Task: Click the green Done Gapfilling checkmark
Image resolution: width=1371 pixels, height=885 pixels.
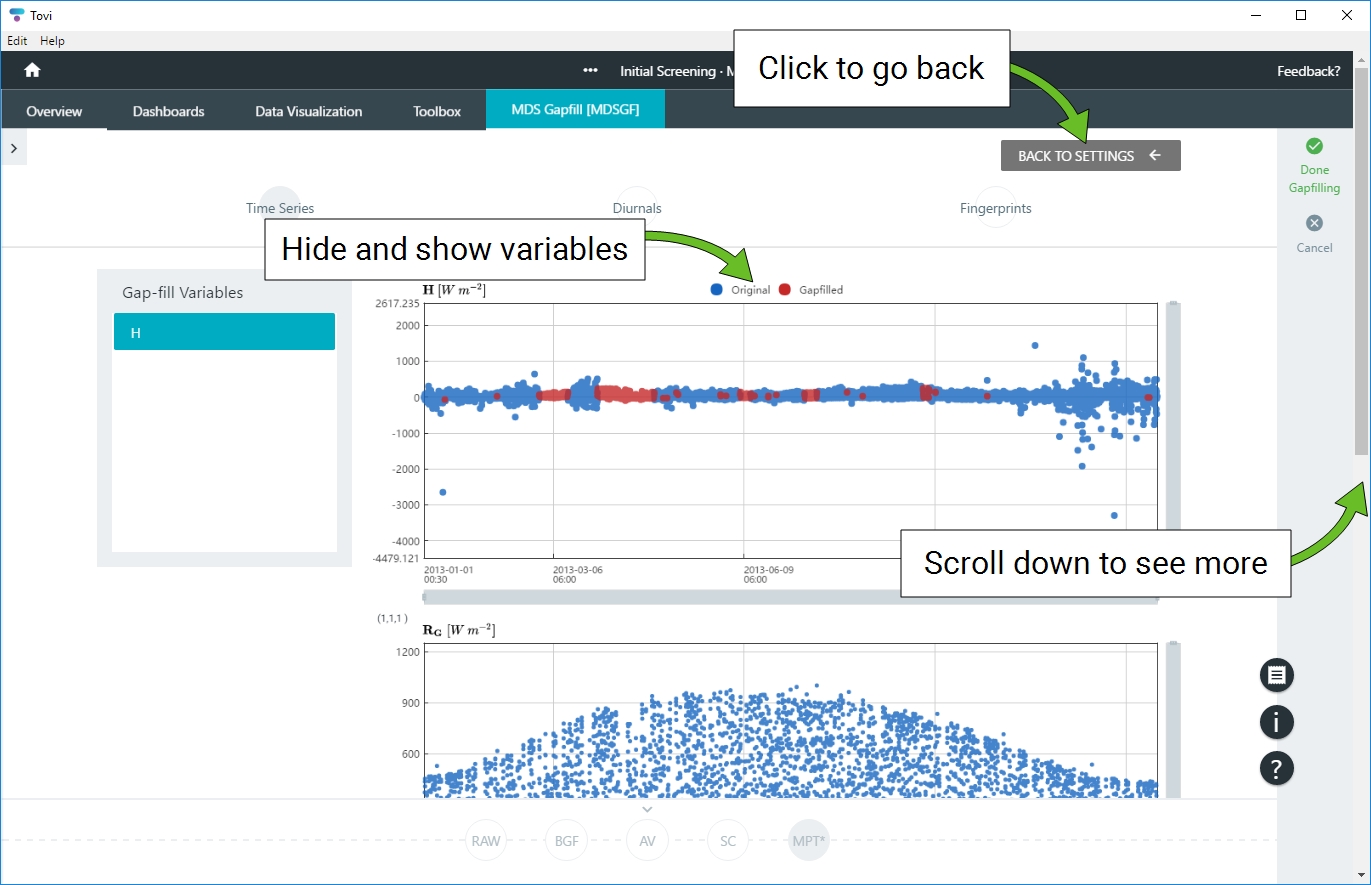Action: (x=1314, y=146)
